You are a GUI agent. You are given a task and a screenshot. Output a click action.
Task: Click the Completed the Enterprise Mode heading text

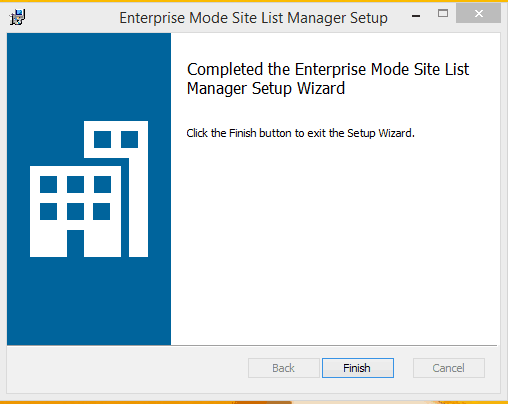(328, 79)
